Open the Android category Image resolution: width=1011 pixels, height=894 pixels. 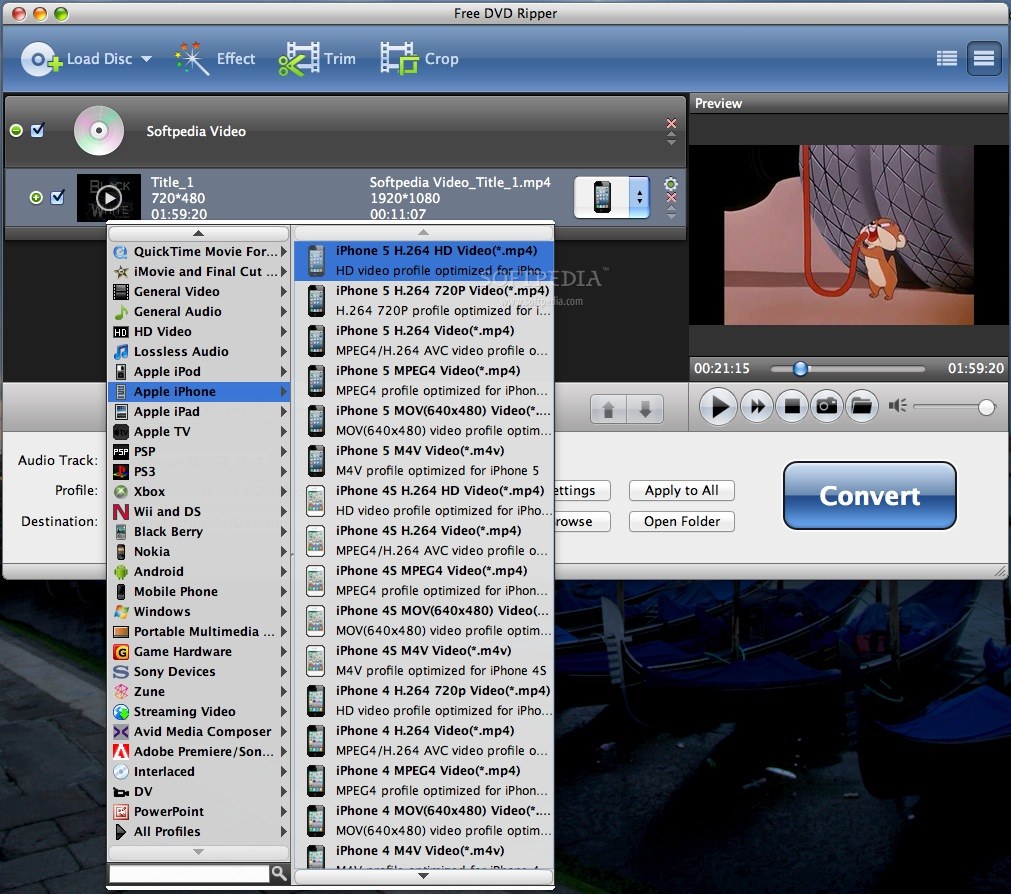click(x=199, y=571)
